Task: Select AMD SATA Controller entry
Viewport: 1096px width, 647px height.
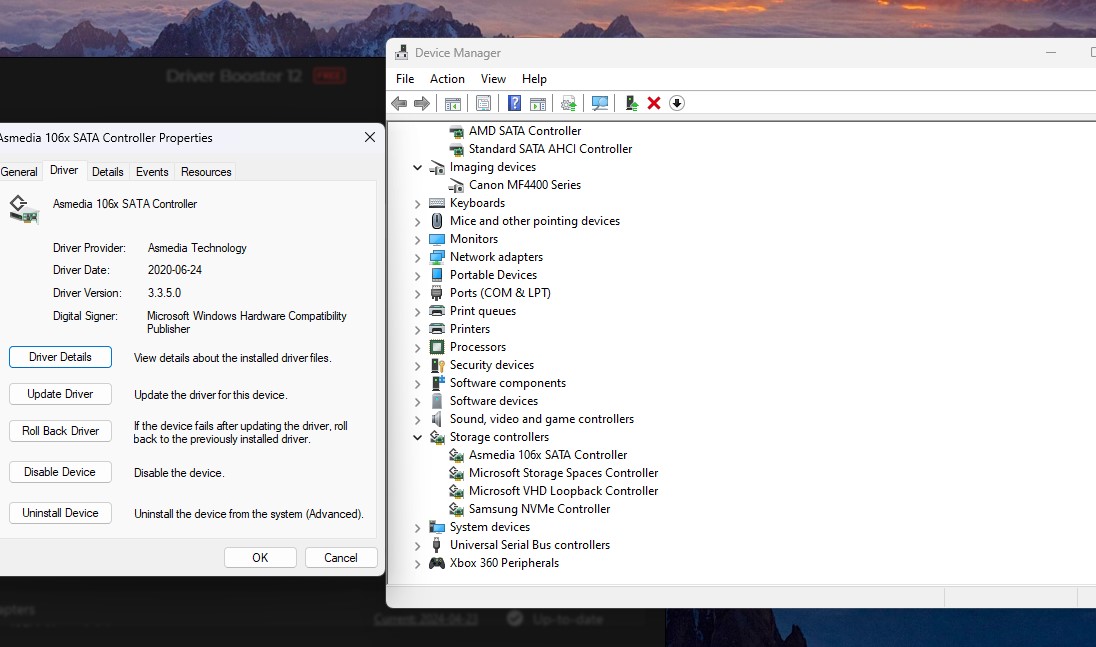Action: (525, 131)
